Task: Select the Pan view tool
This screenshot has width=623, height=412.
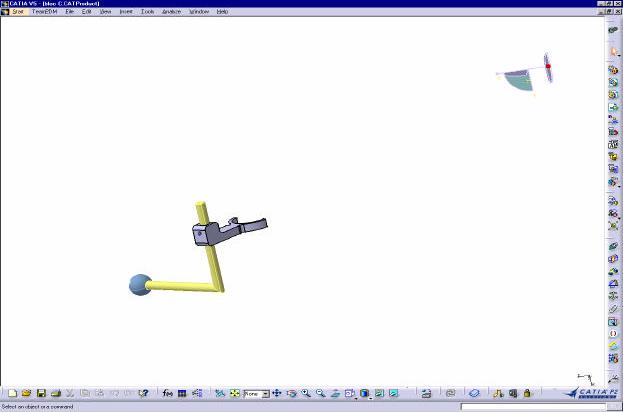Action: 277,394
